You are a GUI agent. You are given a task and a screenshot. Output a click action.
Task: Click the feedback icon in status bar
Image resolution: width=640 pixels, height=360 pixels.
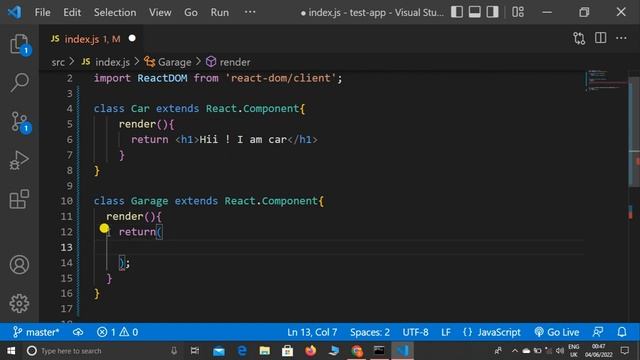click(598, 332)
